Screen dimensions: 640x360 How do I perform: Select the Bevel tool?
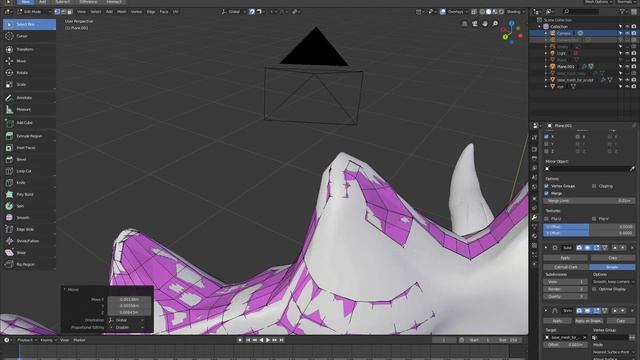[x=29, y=160]
